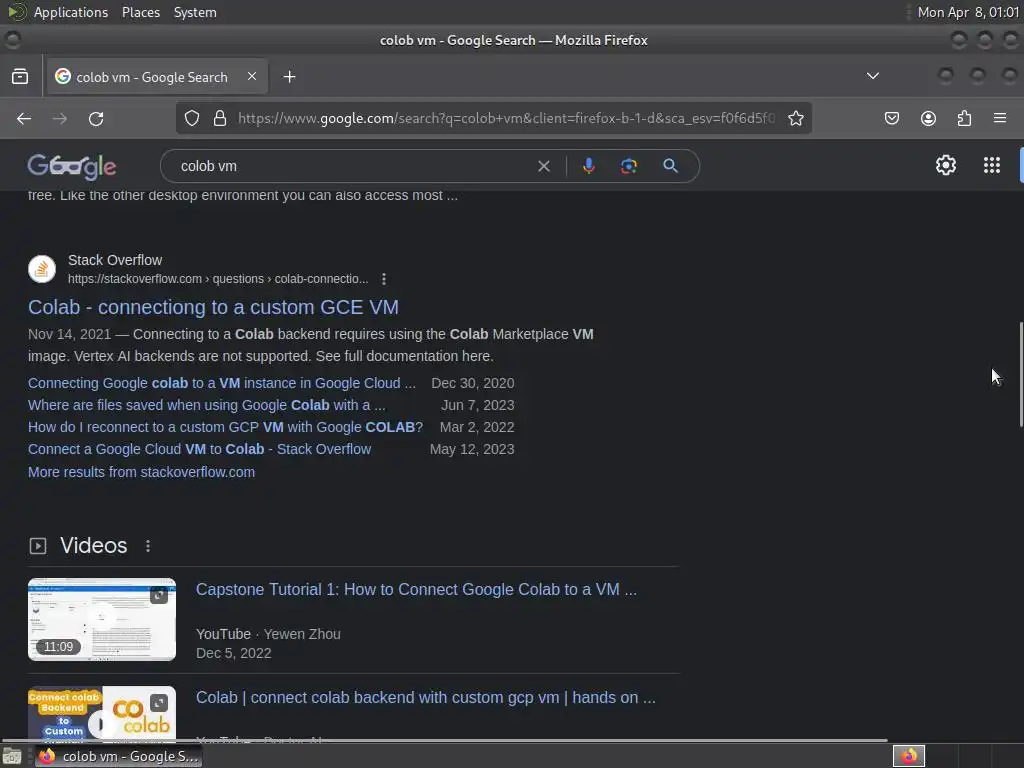Open the Applications menu
The width and height of the screenshot is (1024, 768).
coord(71,12)
